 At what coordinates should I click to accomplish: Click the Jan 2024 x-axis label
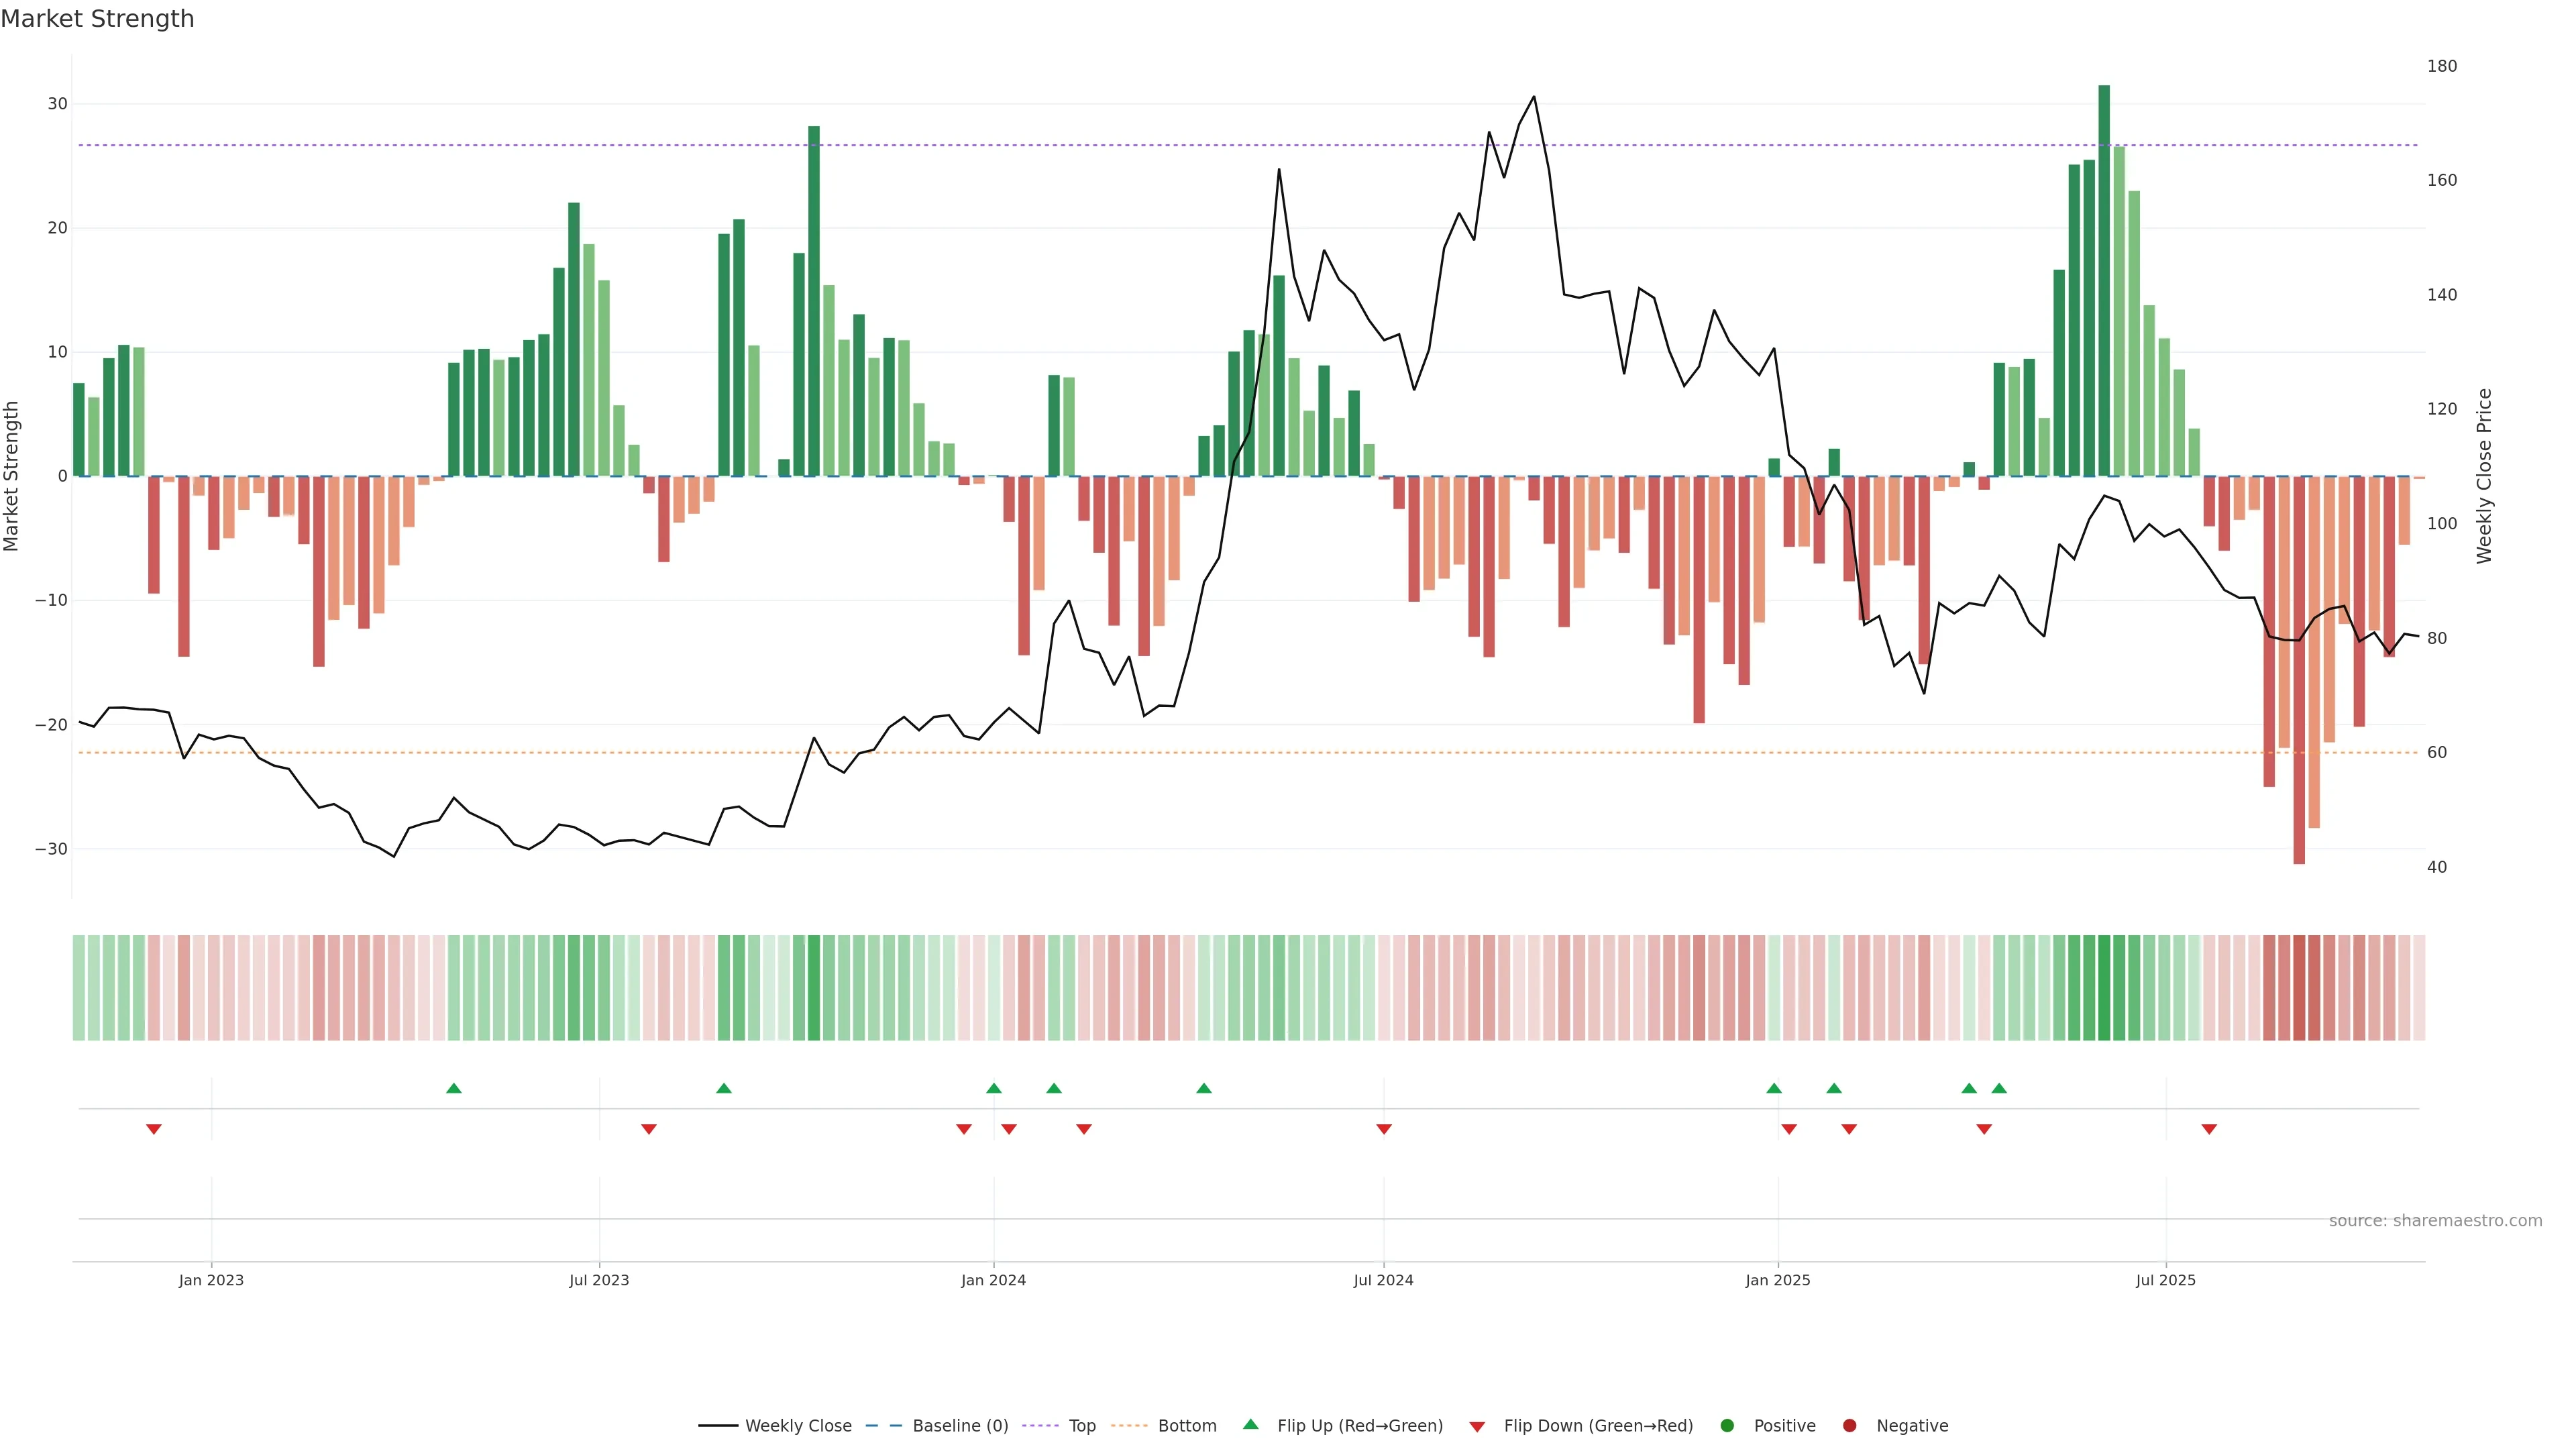point(993,1280)
